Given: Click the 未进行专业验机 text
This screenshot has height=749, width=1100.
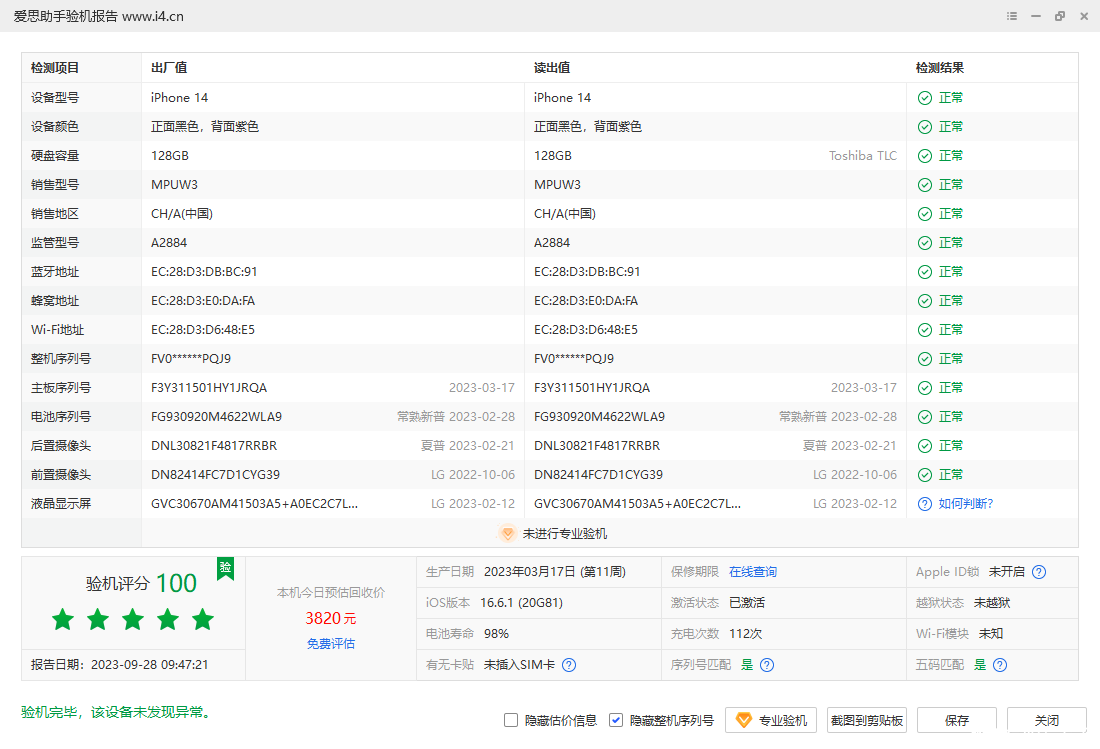Looking at the screenshot, I should click(x=565, y=534).
